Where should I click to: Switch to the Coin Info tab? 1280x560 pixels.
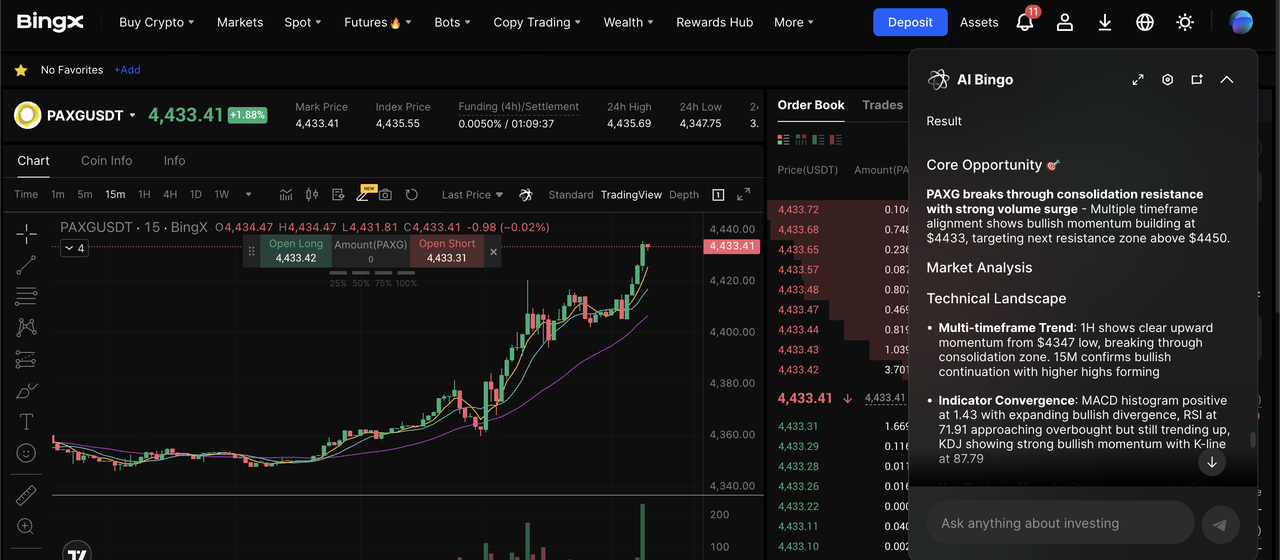pos(107,161)
